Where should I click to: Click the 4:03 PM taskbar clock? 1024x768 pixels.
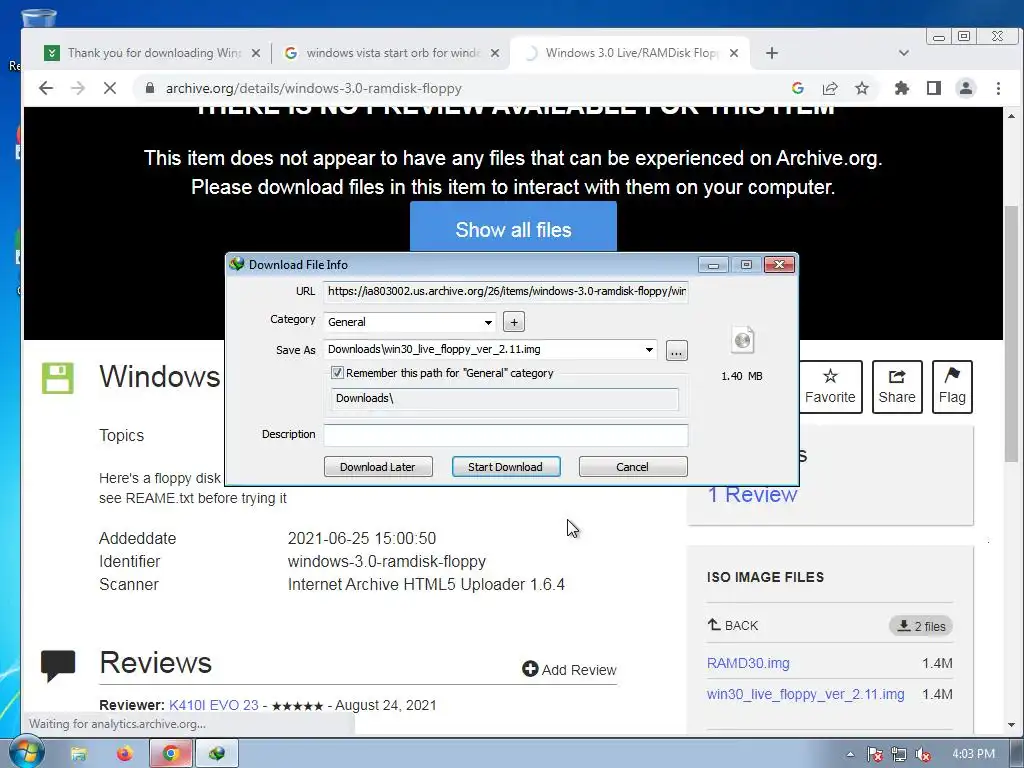pos(974,754)
